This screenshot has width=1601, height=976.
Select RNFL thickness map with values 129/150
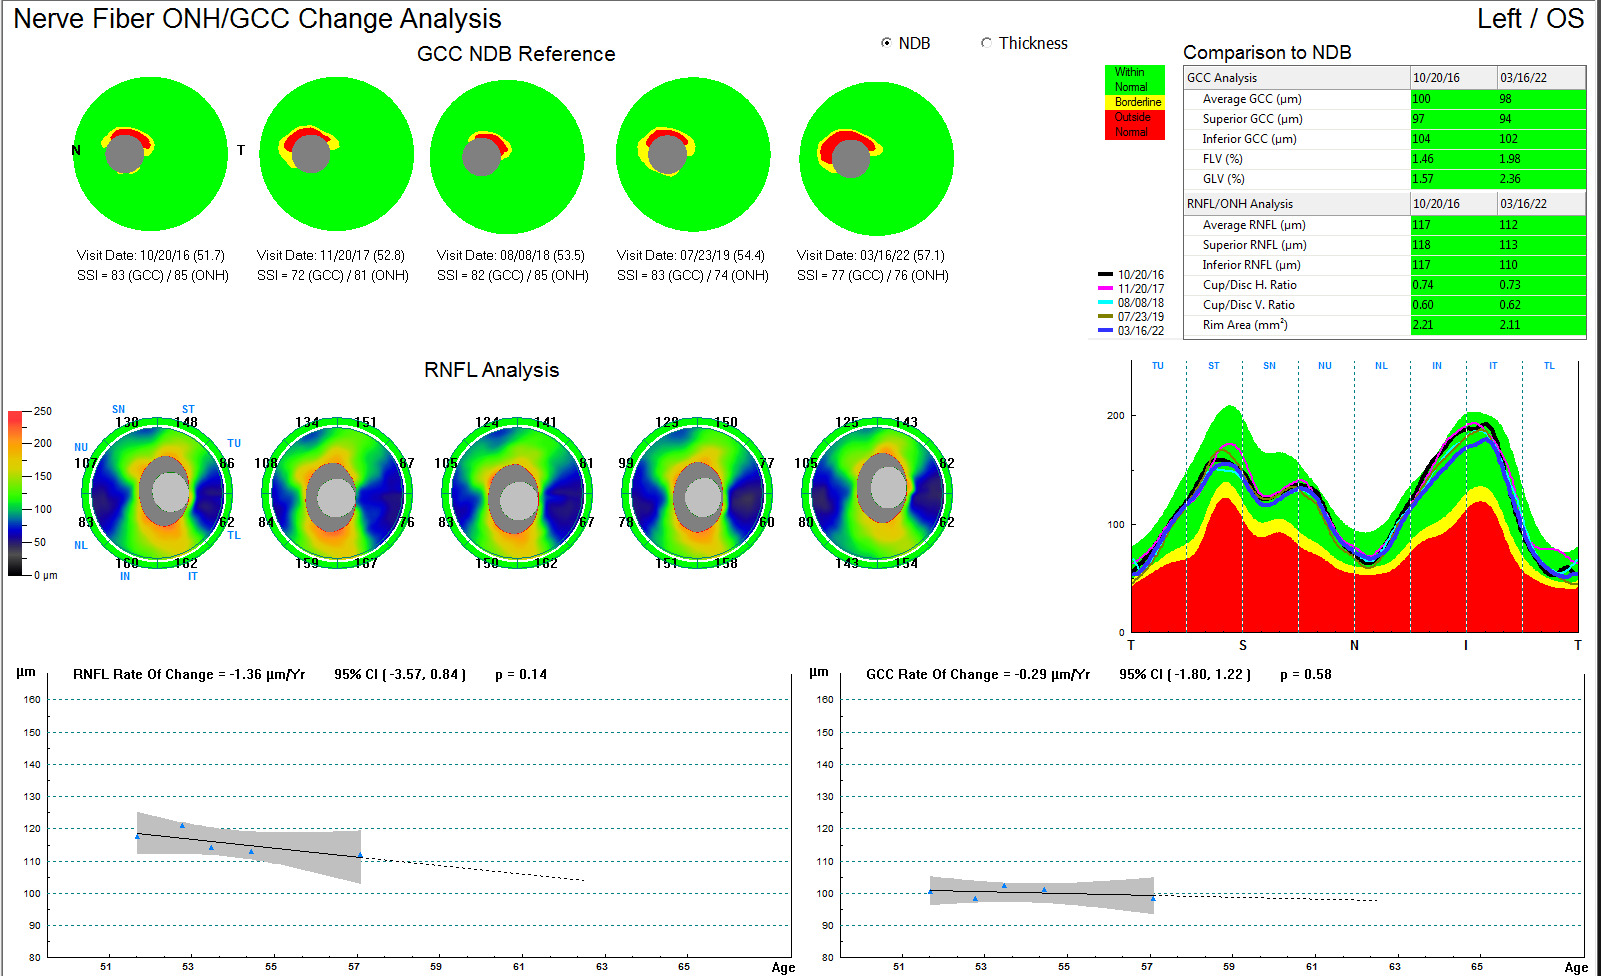pos(697,493)
